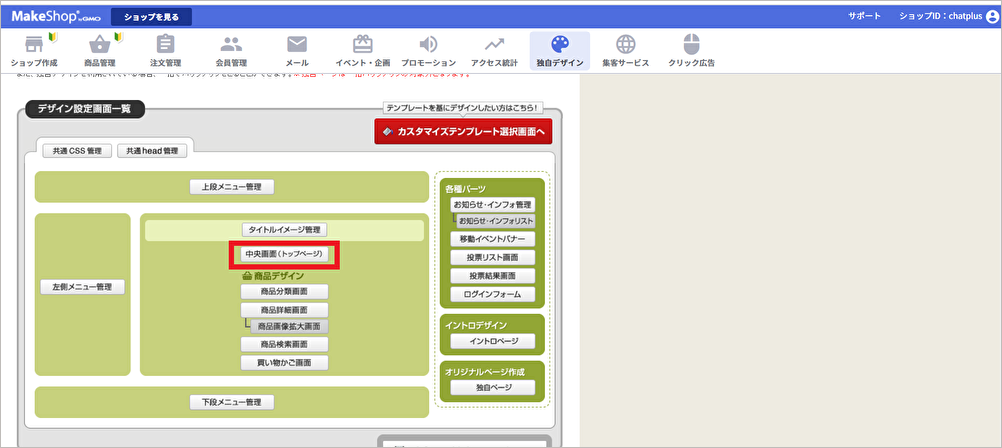
Task: Switch to 共通CSS管理 tab
Action: click(77, 151)
